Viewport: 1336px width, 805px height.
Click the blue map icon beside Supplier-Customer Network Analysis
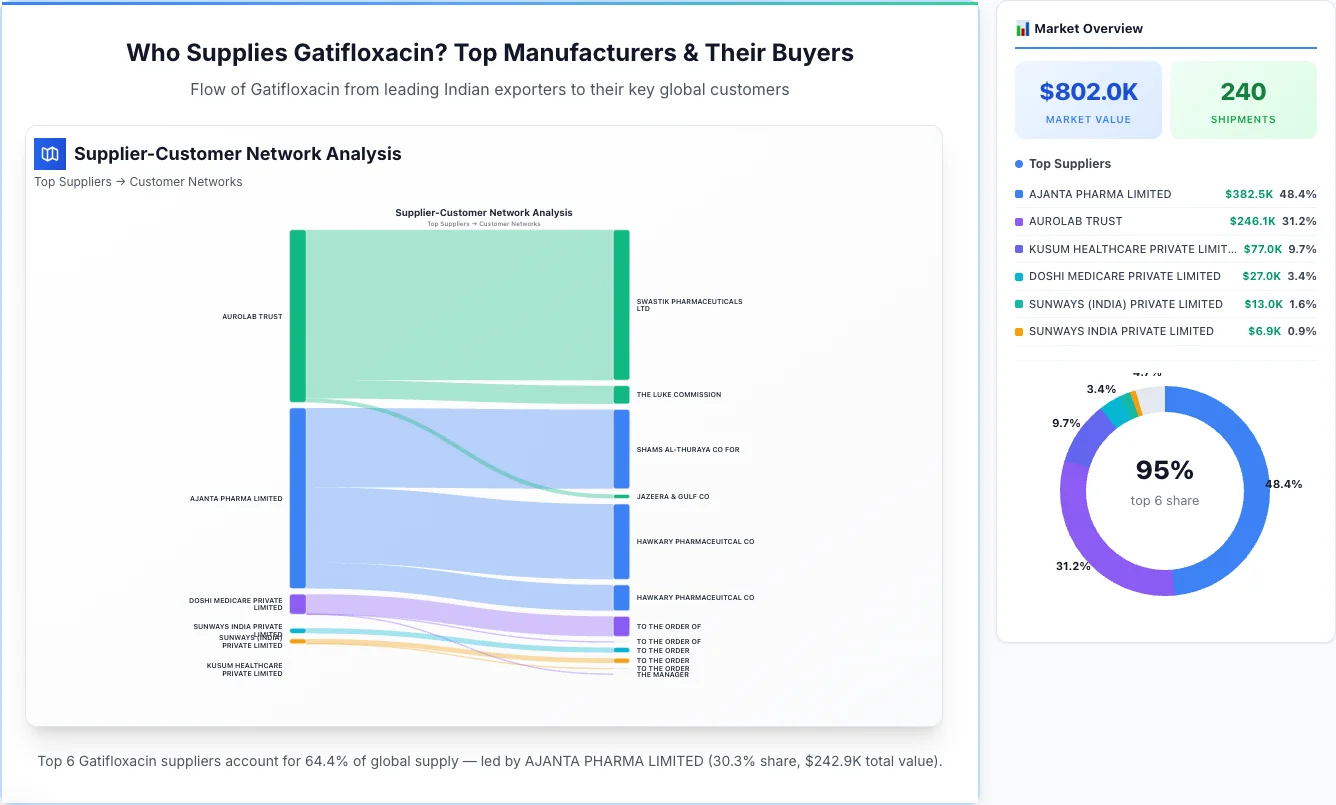pyautogui.click(x=49, y=154)
